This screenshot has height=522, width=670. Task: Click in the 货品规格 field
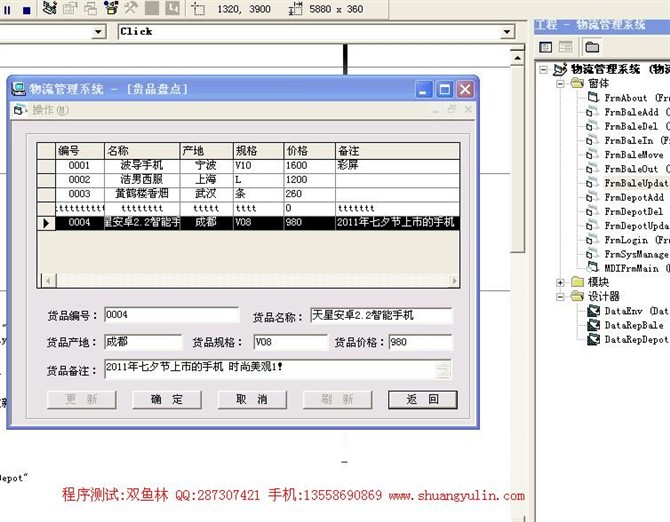291,342
